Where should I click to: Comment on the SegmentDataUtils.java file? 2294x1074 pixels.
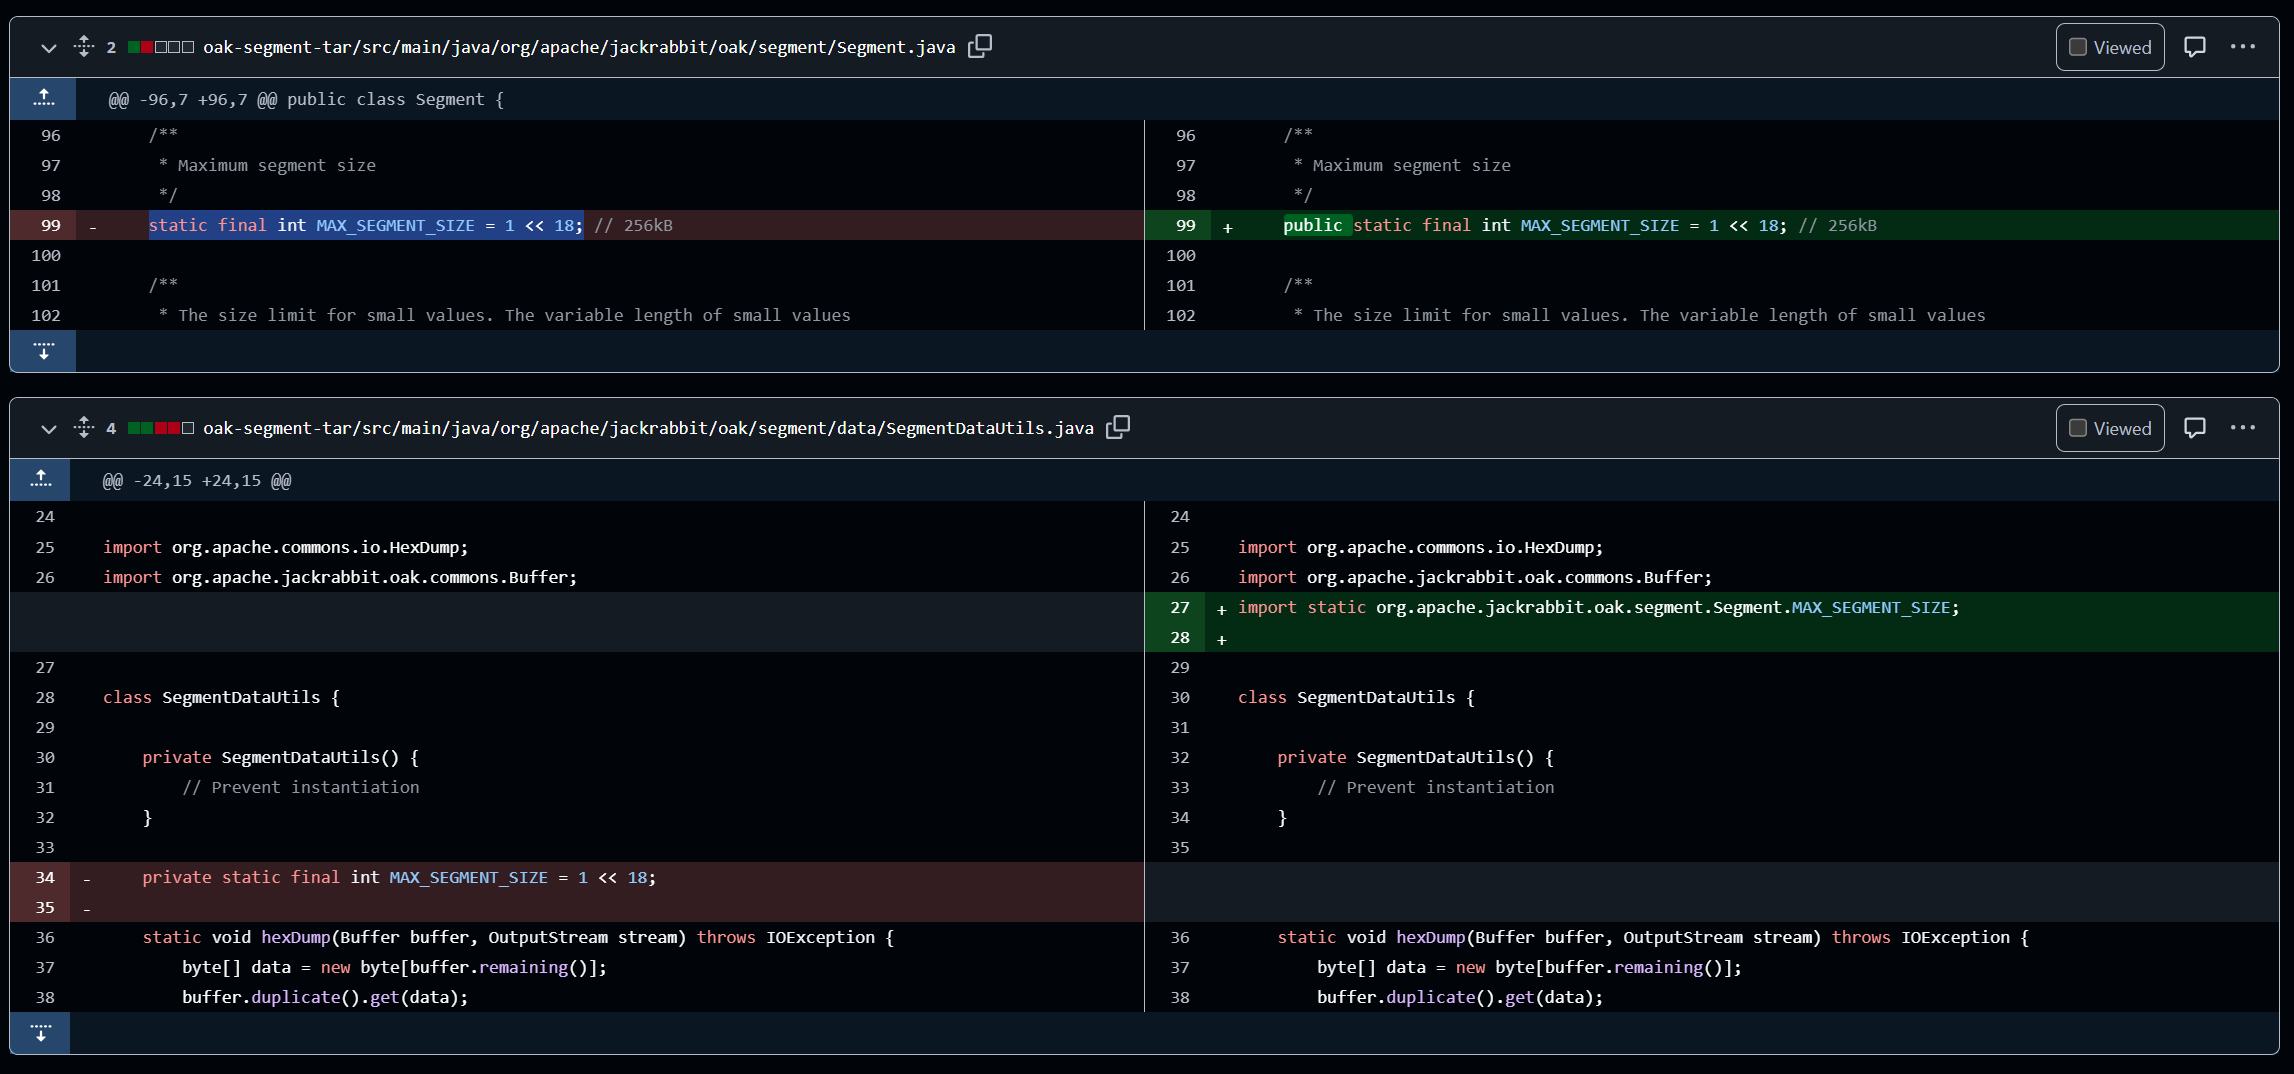point(2195,428)
